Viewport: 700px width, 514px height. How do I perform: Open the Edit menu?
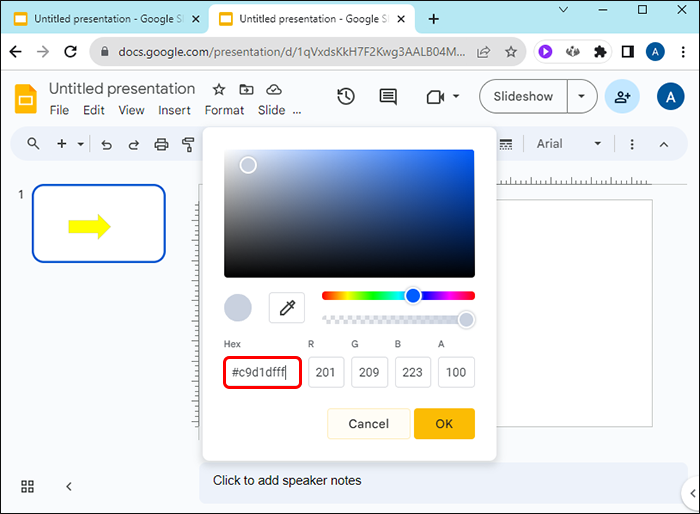coord(94,110)
